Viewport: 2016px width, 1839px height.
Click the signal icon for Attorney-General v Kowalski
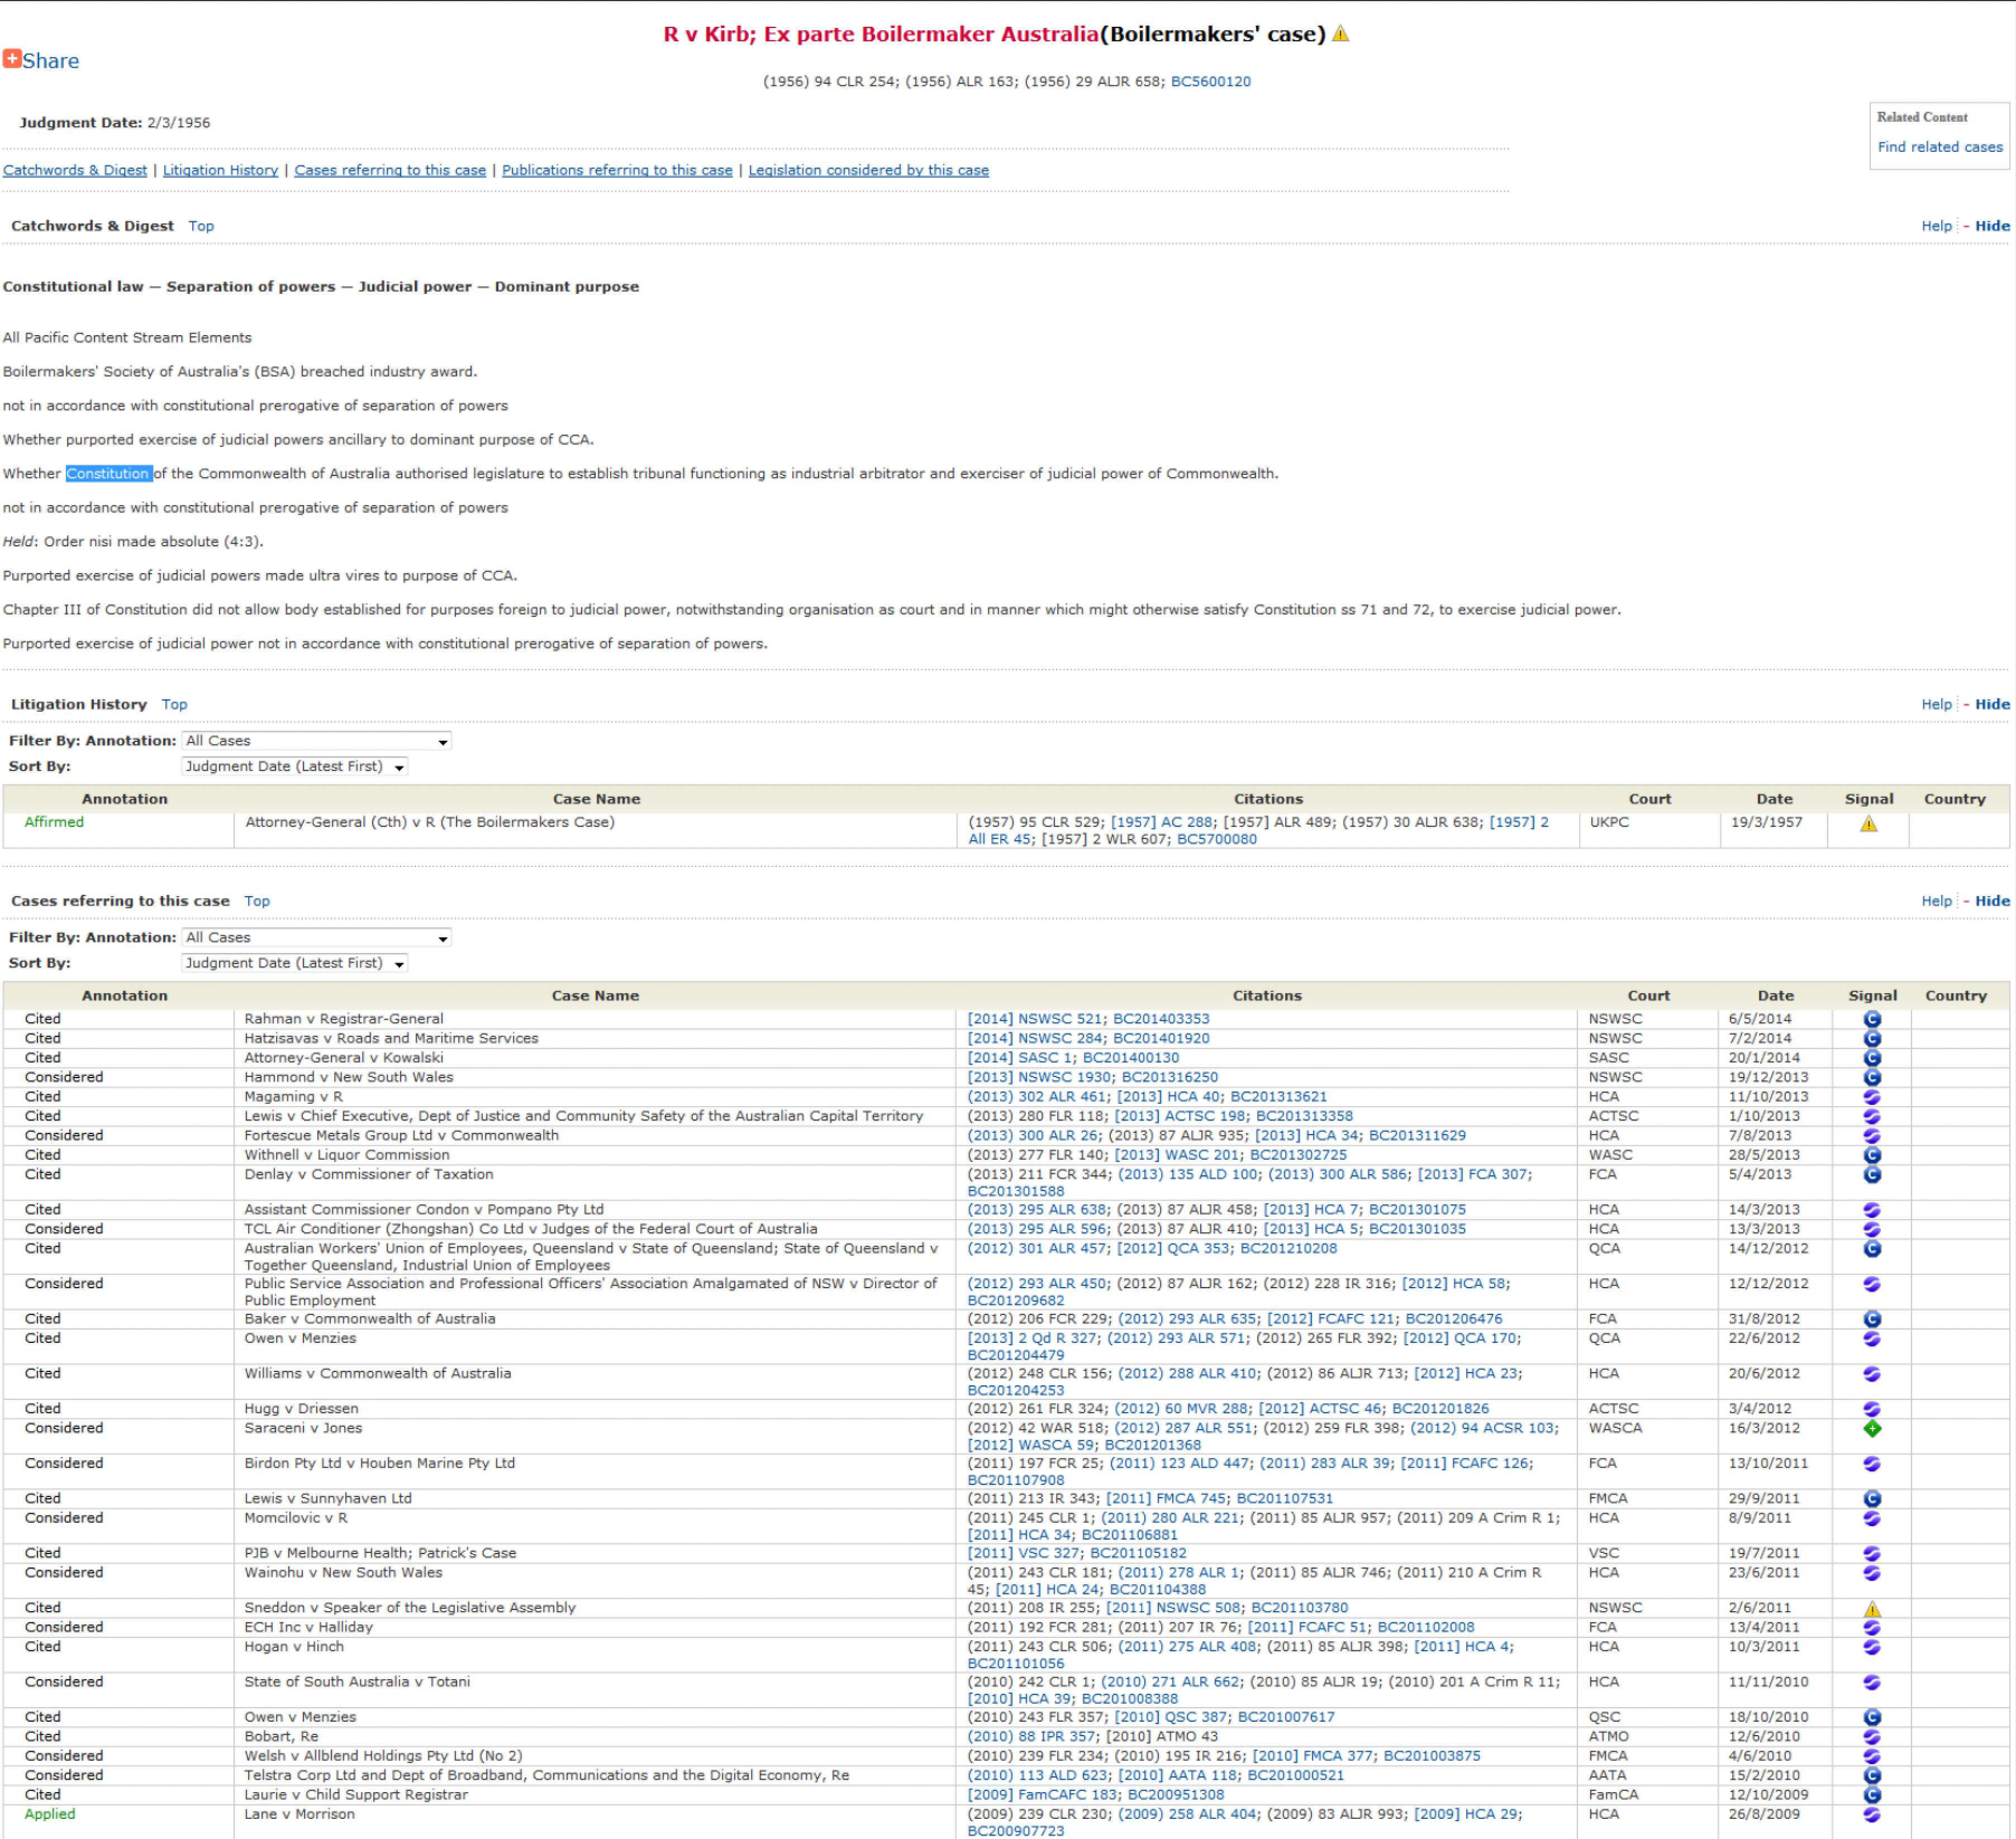coord(1872,1058)
